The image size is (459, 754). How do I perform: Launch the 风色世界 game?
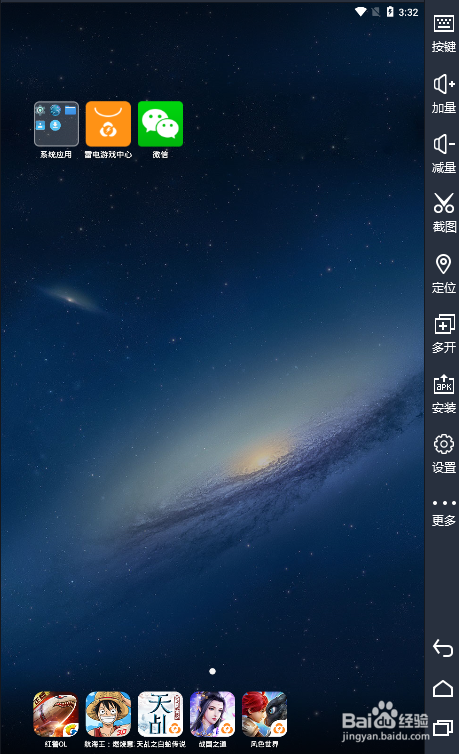tap(264, 714)
